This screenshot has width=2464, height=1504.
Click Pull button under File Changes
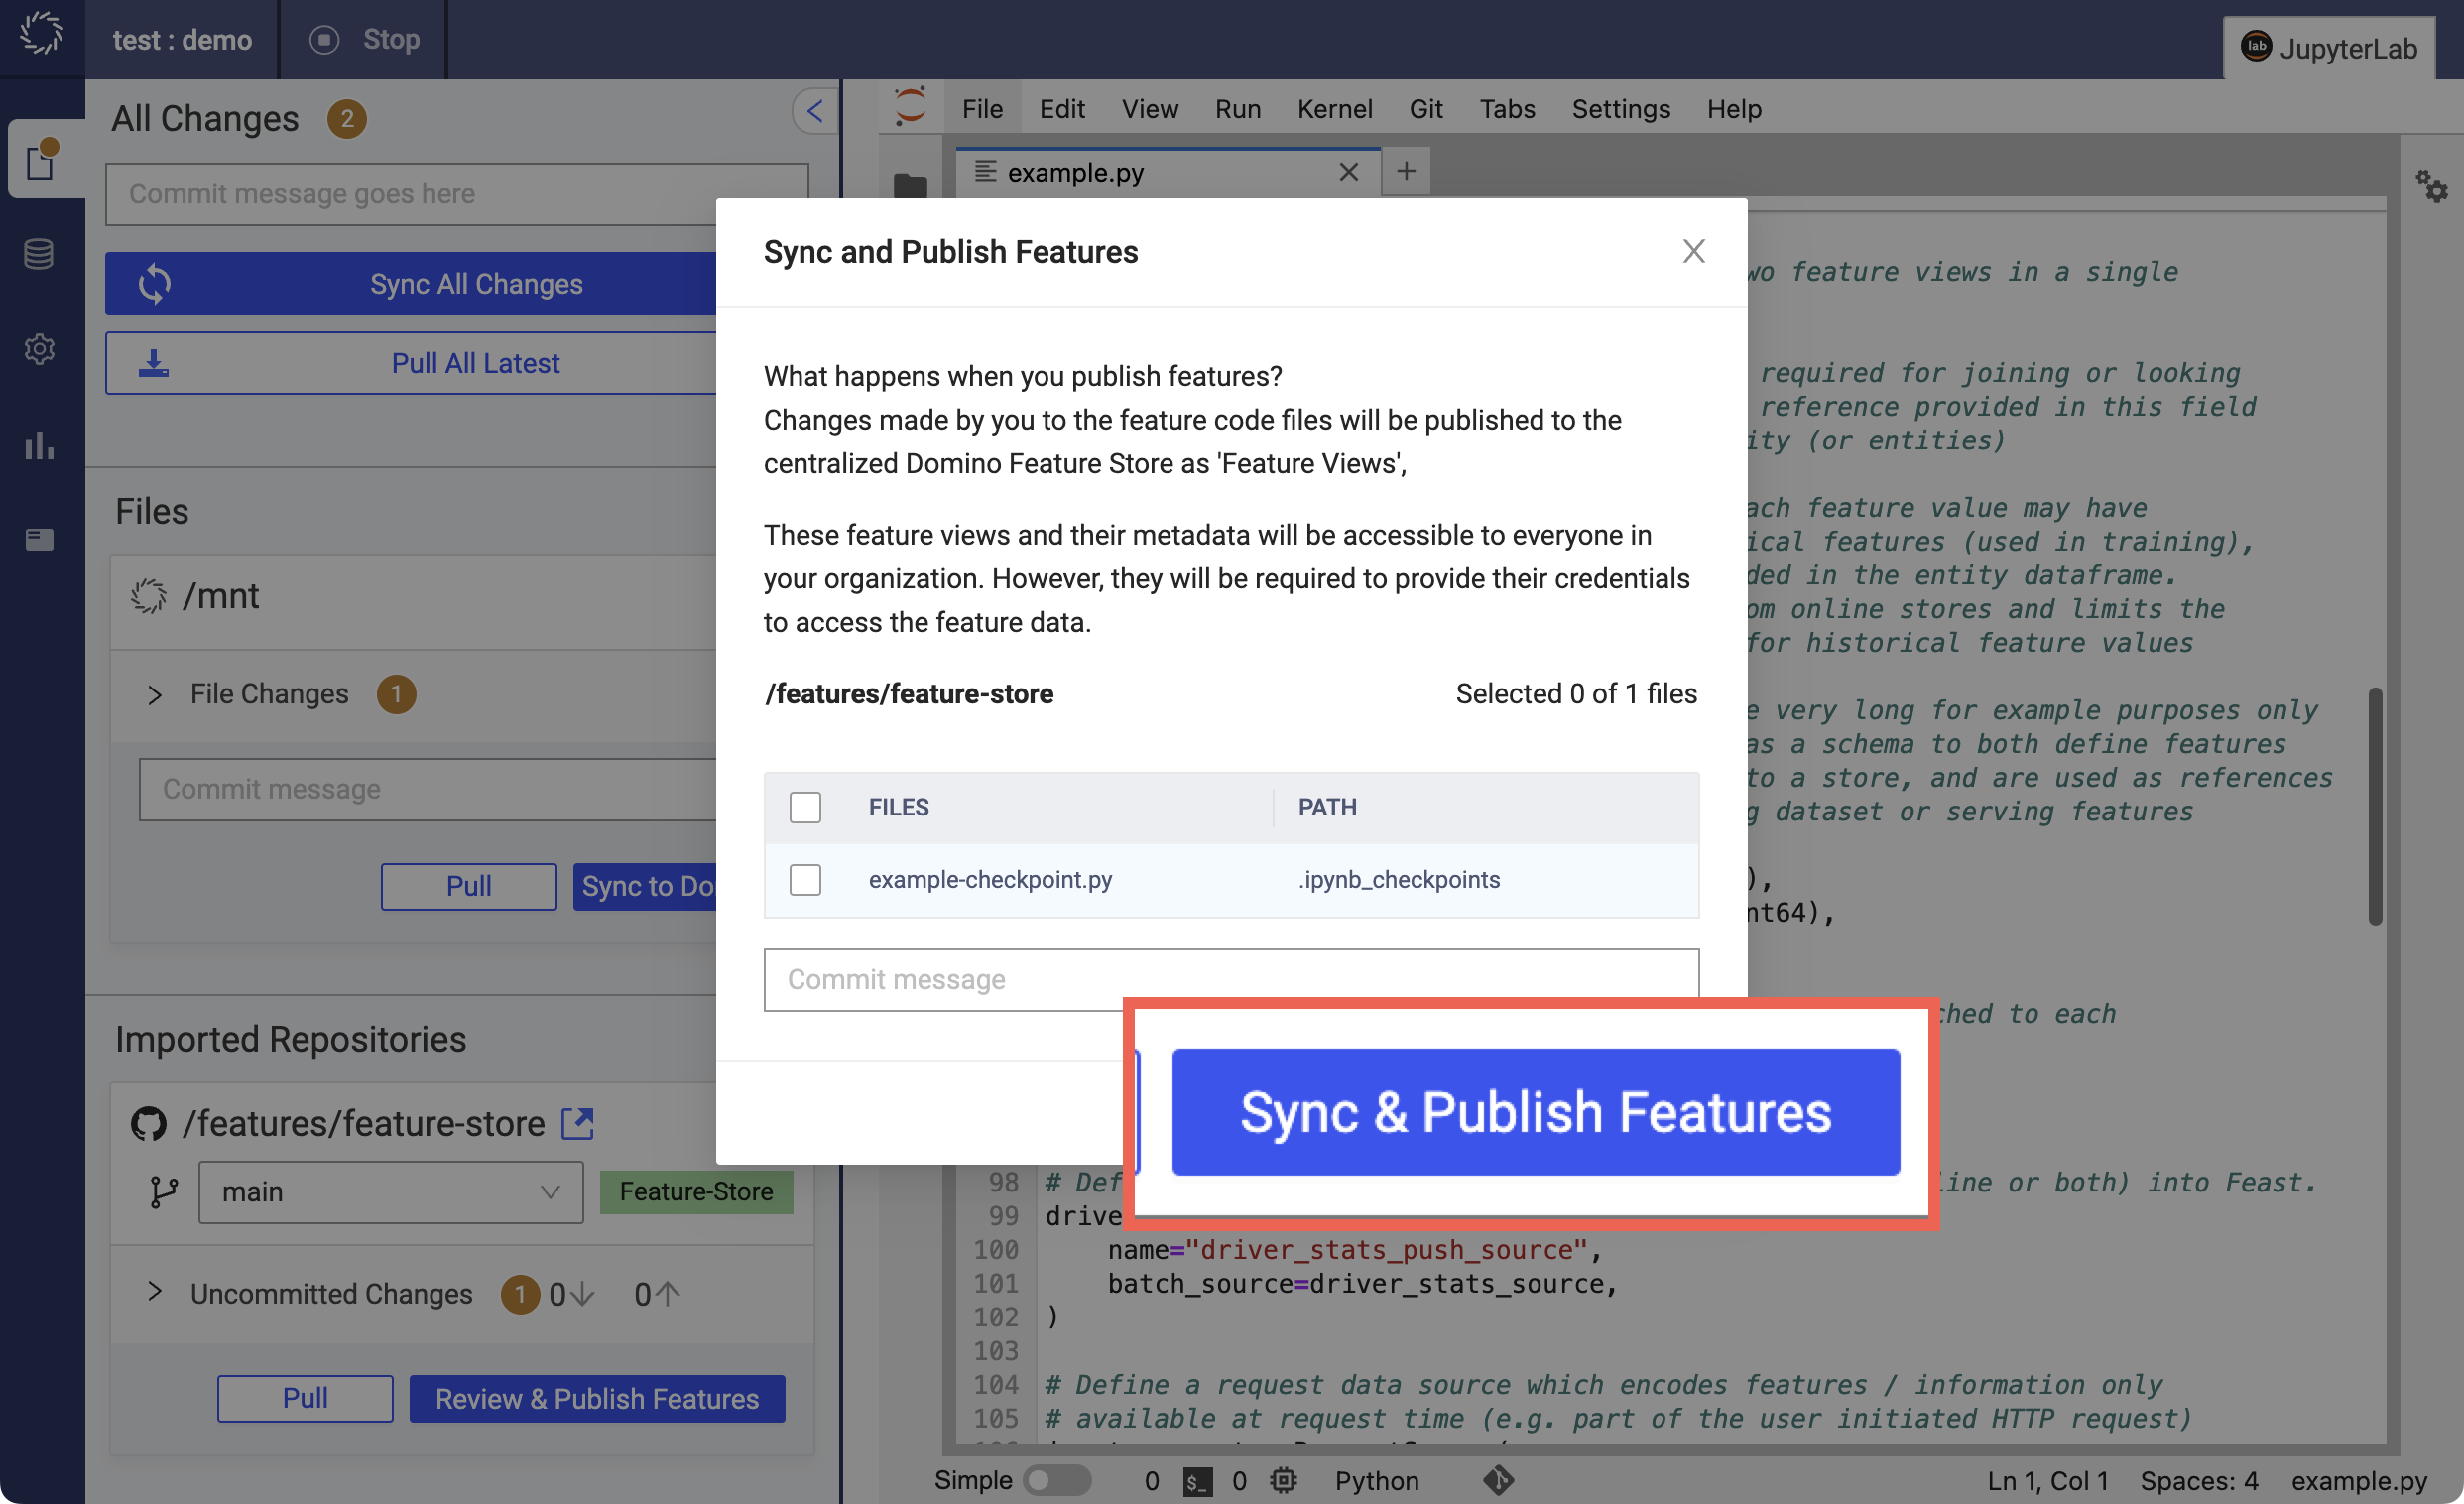coord(468,886)
